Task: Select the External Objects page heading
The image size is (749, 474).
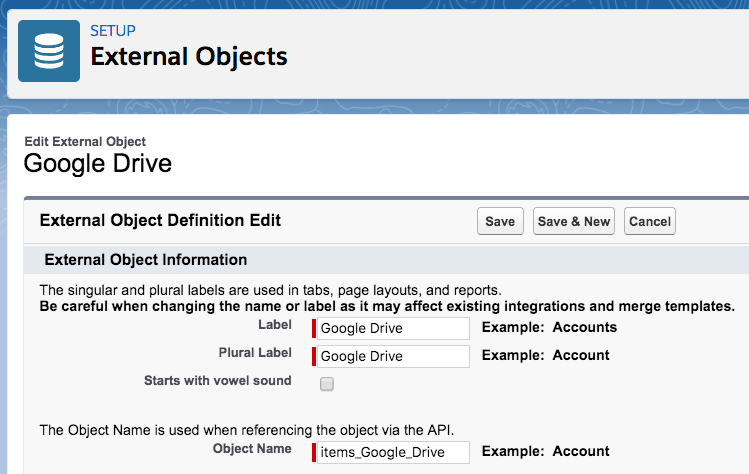Action: pyautogui.click(x=189, y=57)
